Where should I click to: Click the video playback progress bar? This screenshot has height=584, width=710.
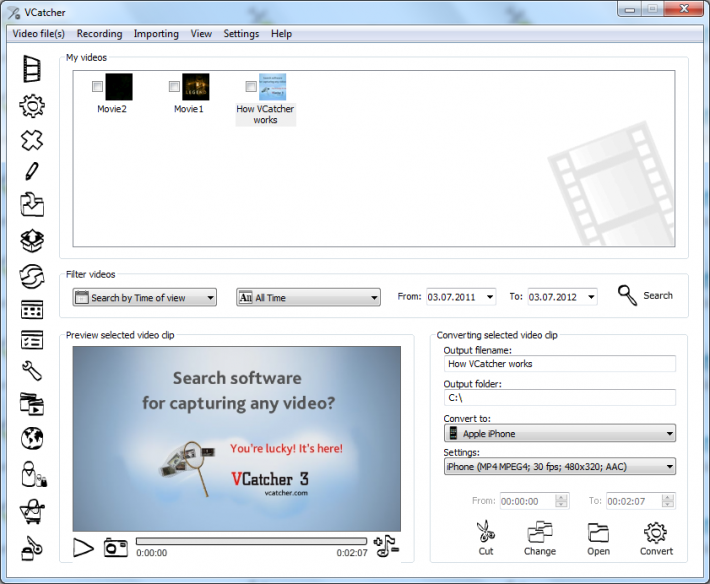pyautogui.click(x=251, y=541)
